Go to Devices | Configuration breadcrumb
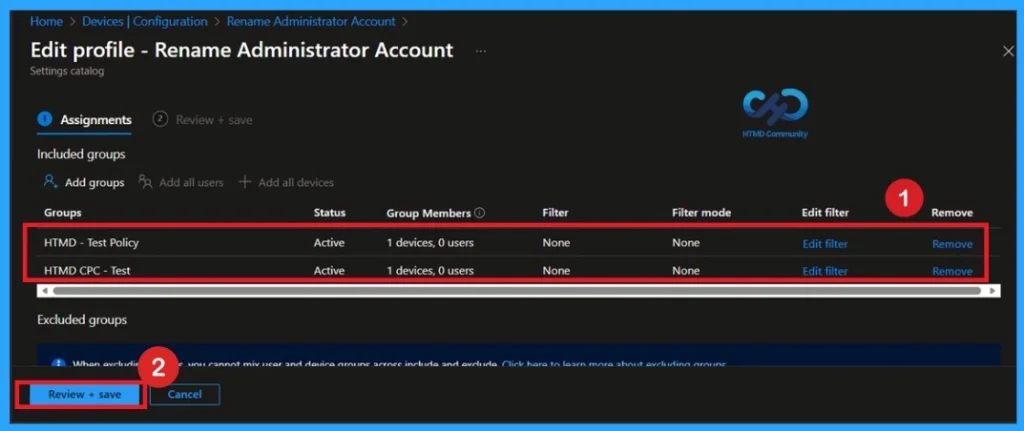 tap(144, 22)
